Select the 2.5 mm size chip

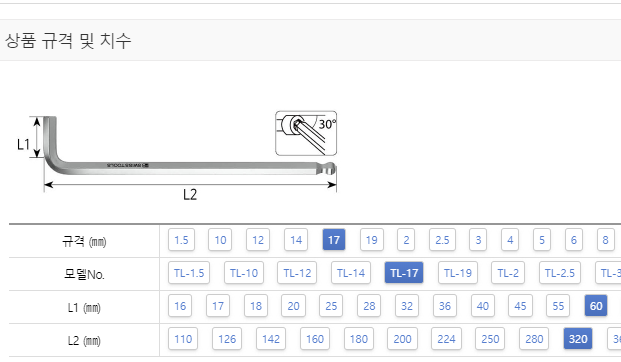click(x=442, y=240)
